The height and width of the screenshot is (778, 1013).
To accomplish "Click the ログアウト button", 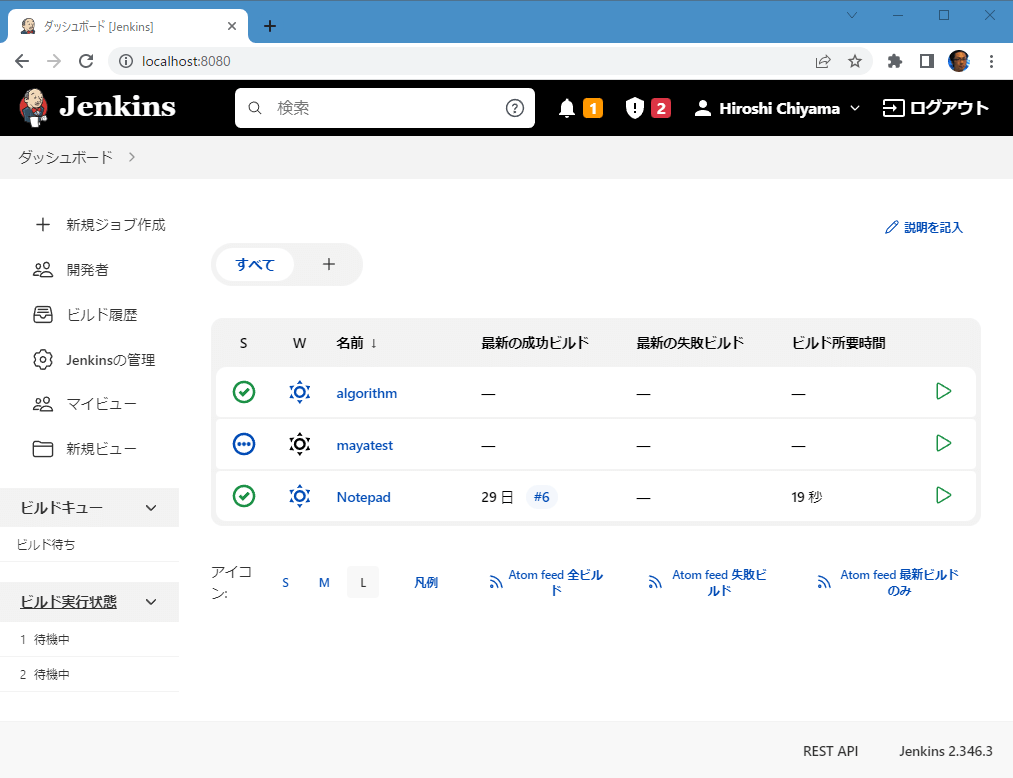I will click(935, 108).
